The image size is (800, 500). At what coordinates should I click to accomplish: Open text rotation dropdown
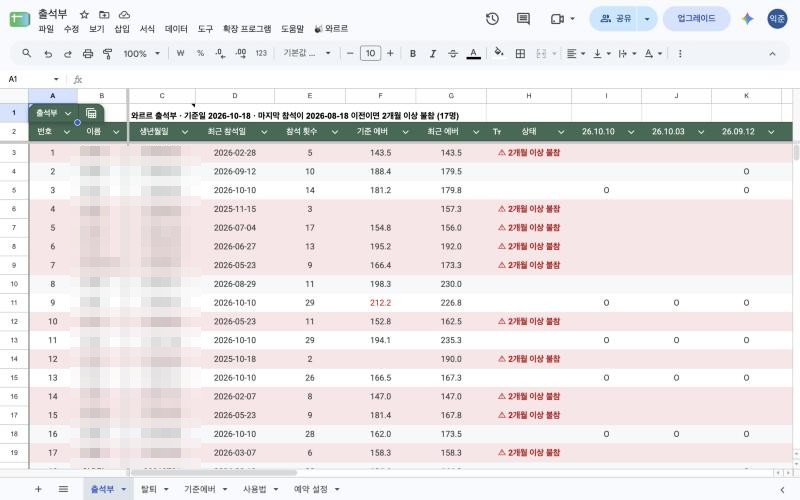(x=653, y=53)
